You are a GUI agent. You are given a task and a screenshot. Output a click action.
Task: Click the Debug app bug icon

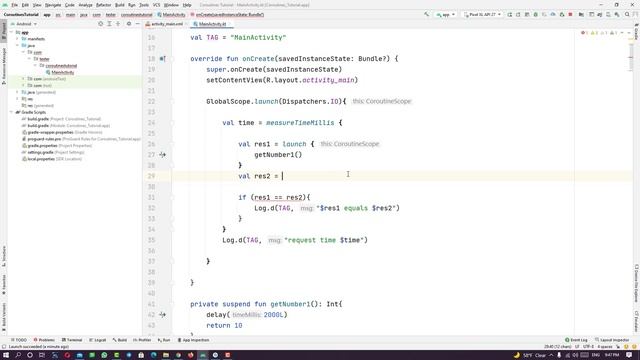click(x=536, y=15)
